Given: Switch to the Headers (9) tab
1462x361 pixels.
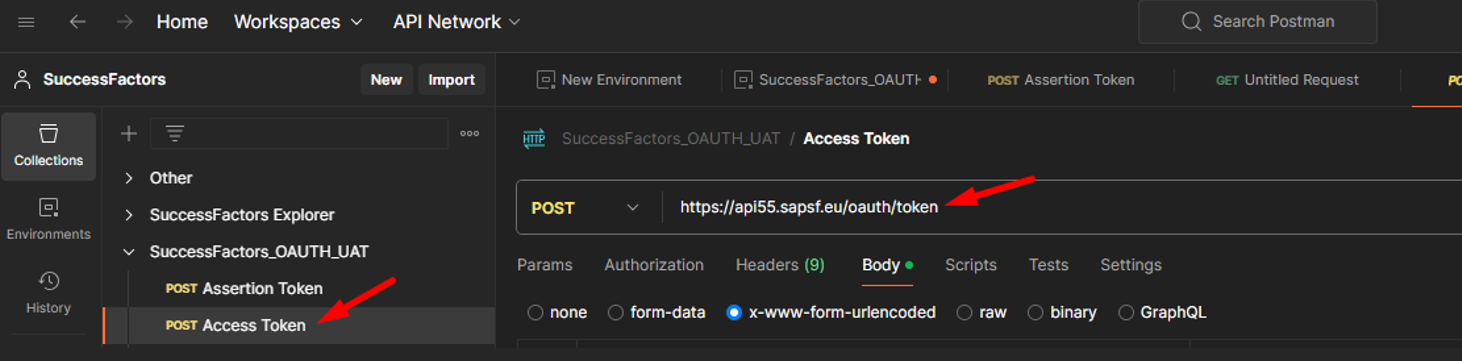Looking at the screenshot, I should pos(780,265).
